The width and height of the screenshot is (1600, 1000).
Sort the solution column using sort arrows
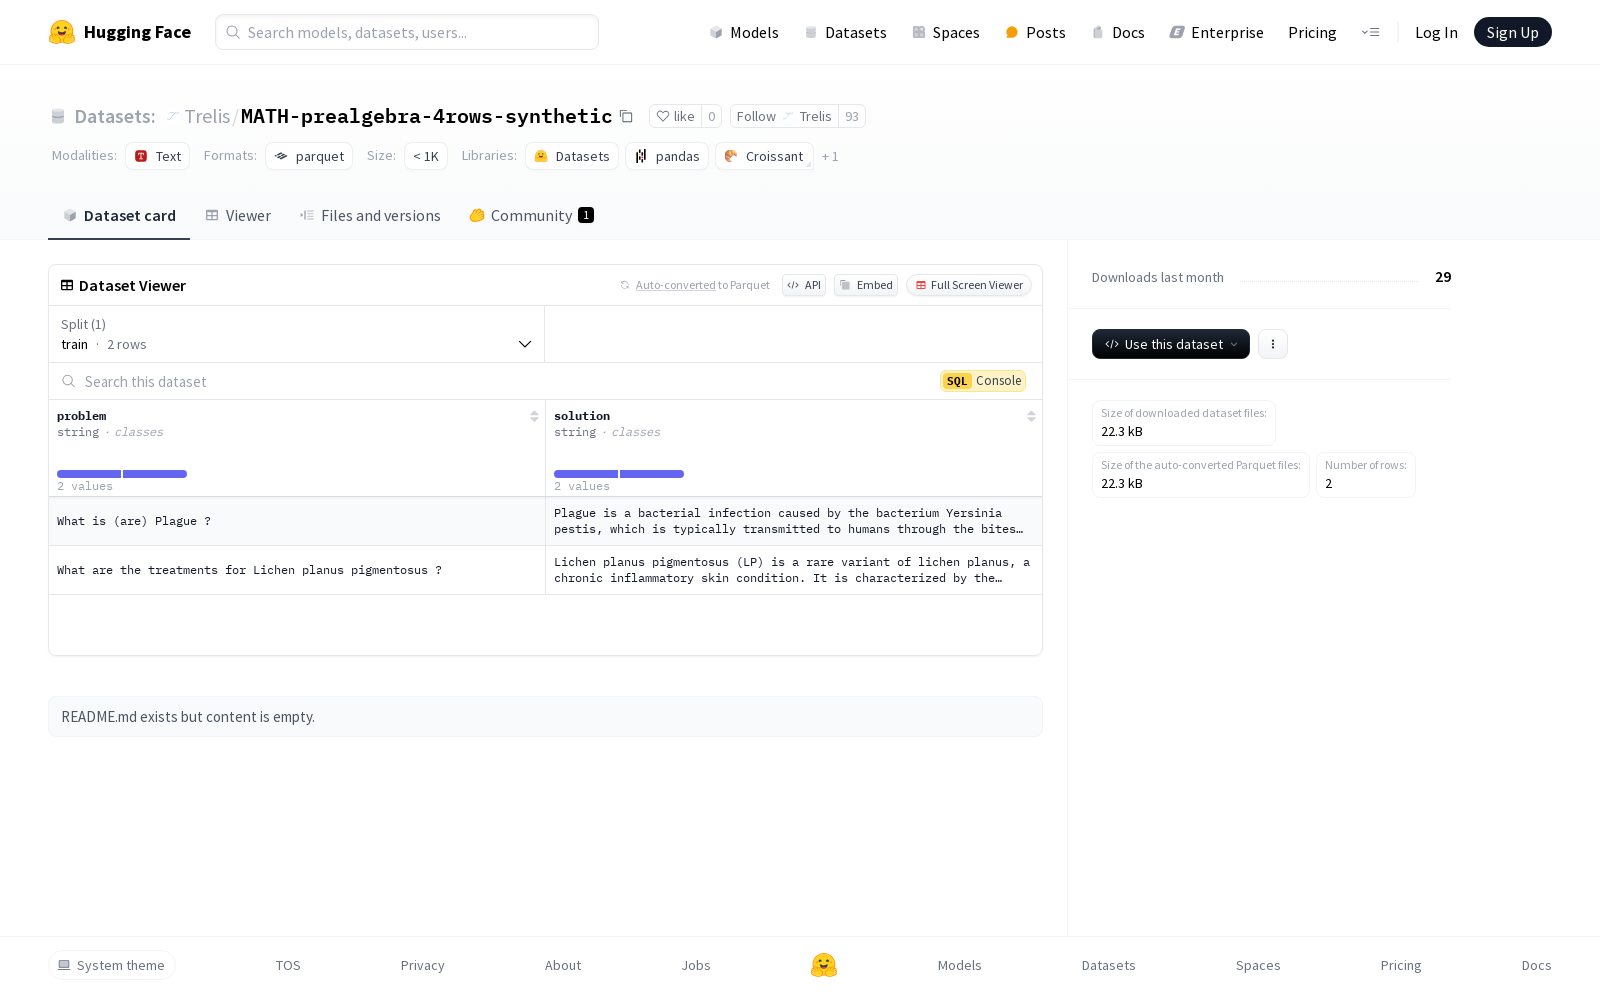(1031, 416)
